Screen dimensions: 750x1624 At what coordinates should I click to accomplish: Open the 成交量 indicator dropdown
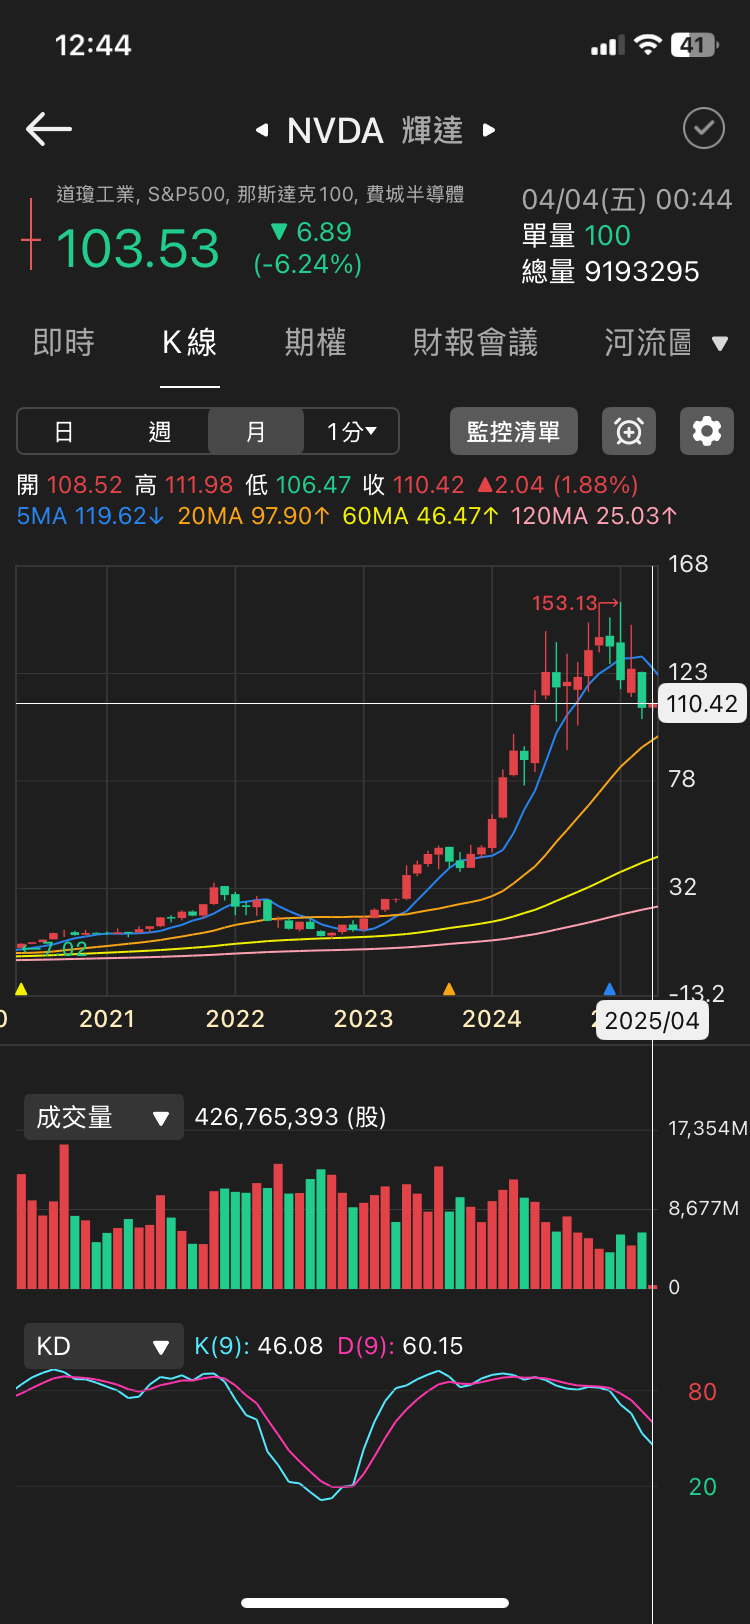[x=104, y=1117]
